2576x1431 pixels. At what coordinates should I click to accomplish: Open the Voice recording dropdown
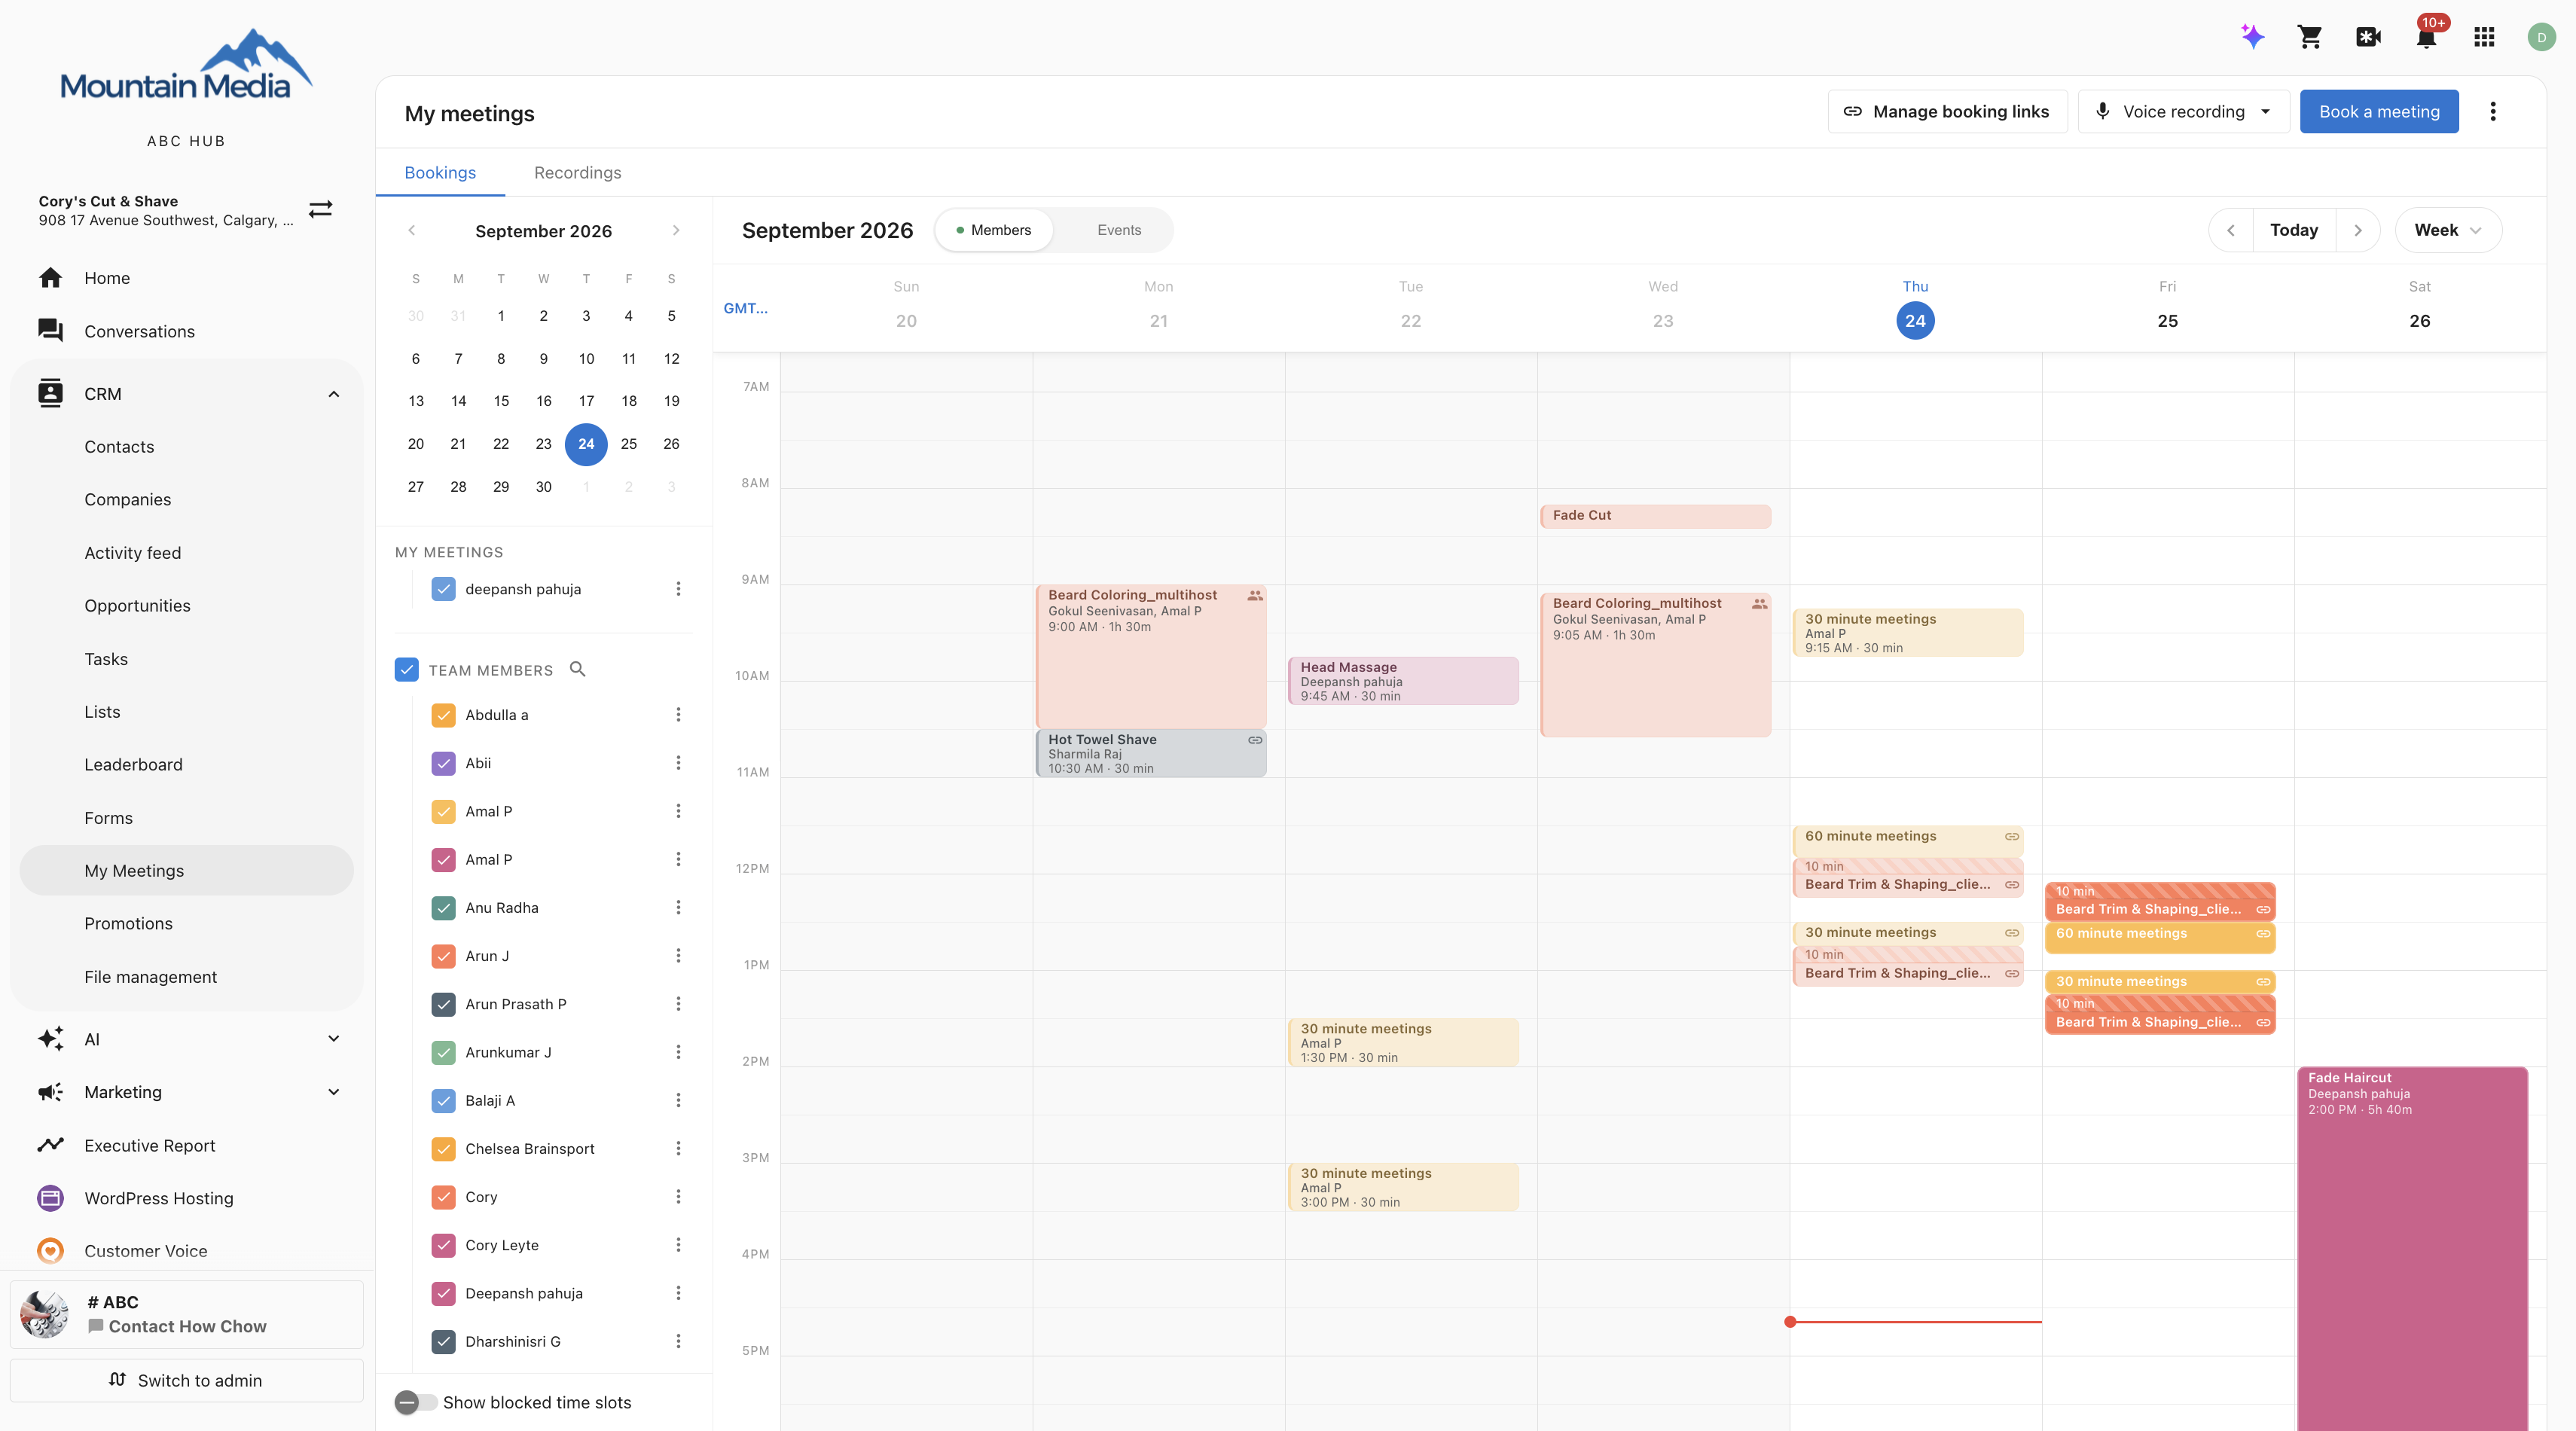click(x=2184, y=112)
